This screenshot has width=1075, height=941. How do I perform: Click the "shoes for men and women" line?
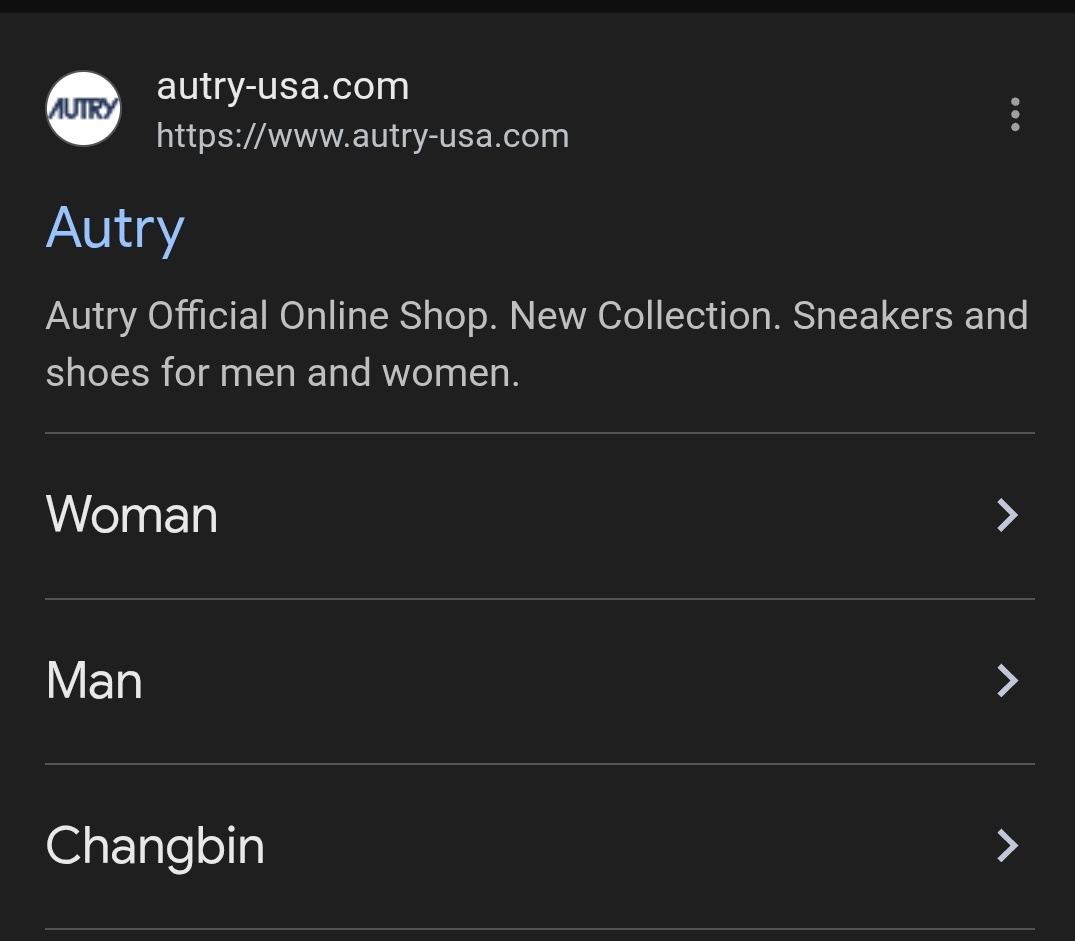283,373
